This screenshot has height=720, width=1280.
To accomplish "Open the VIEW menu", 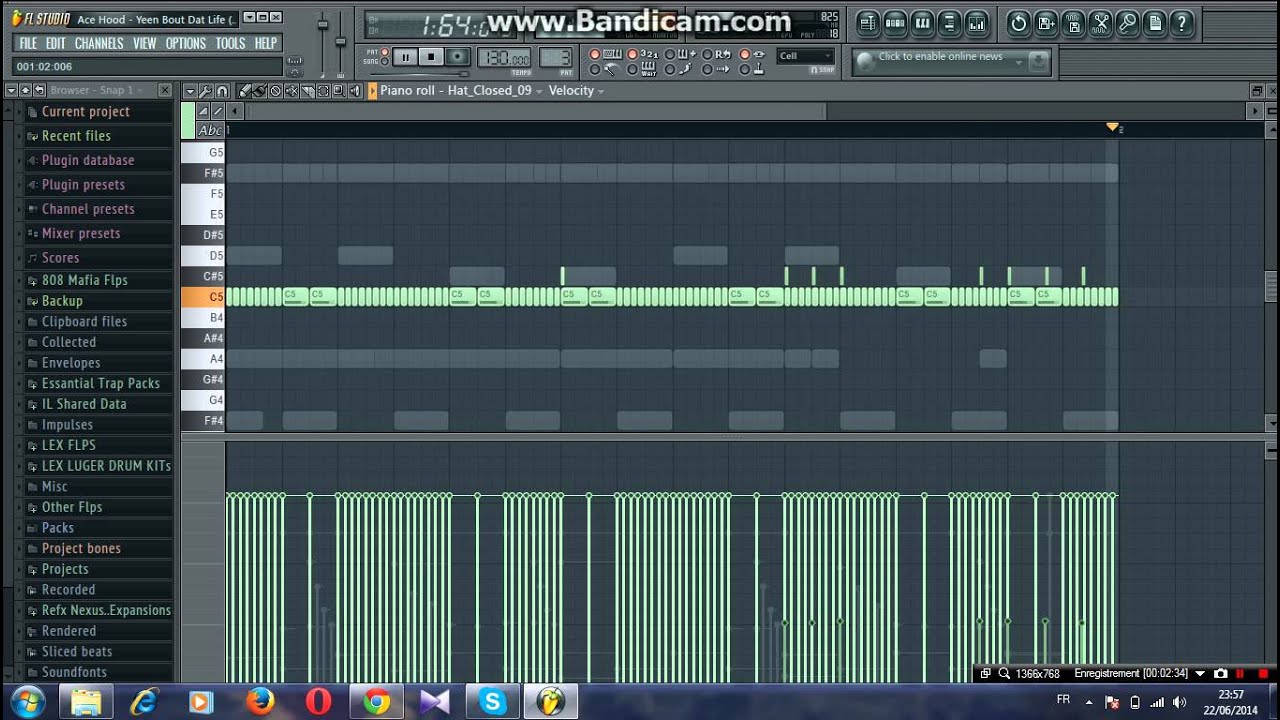I will coord(145,43).
